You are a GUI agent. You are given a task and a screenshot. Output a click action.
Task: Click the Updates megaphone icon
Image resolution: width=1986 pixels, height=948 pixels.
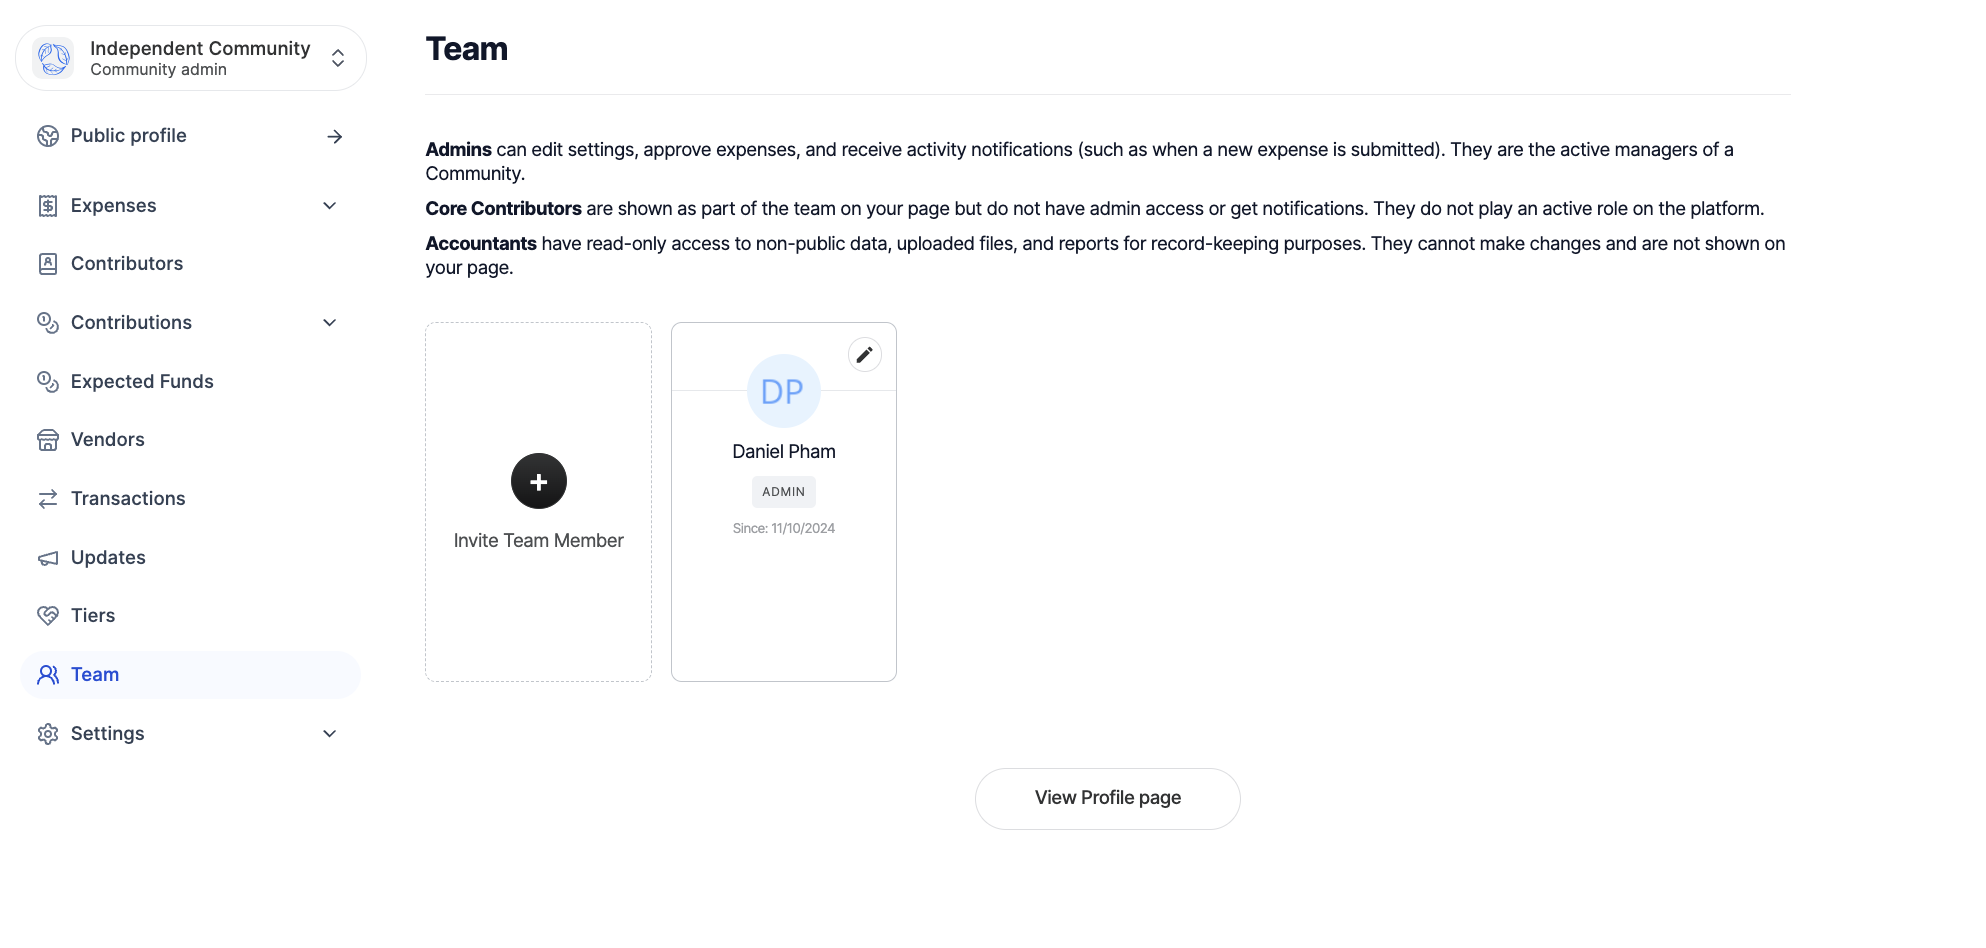48,558
